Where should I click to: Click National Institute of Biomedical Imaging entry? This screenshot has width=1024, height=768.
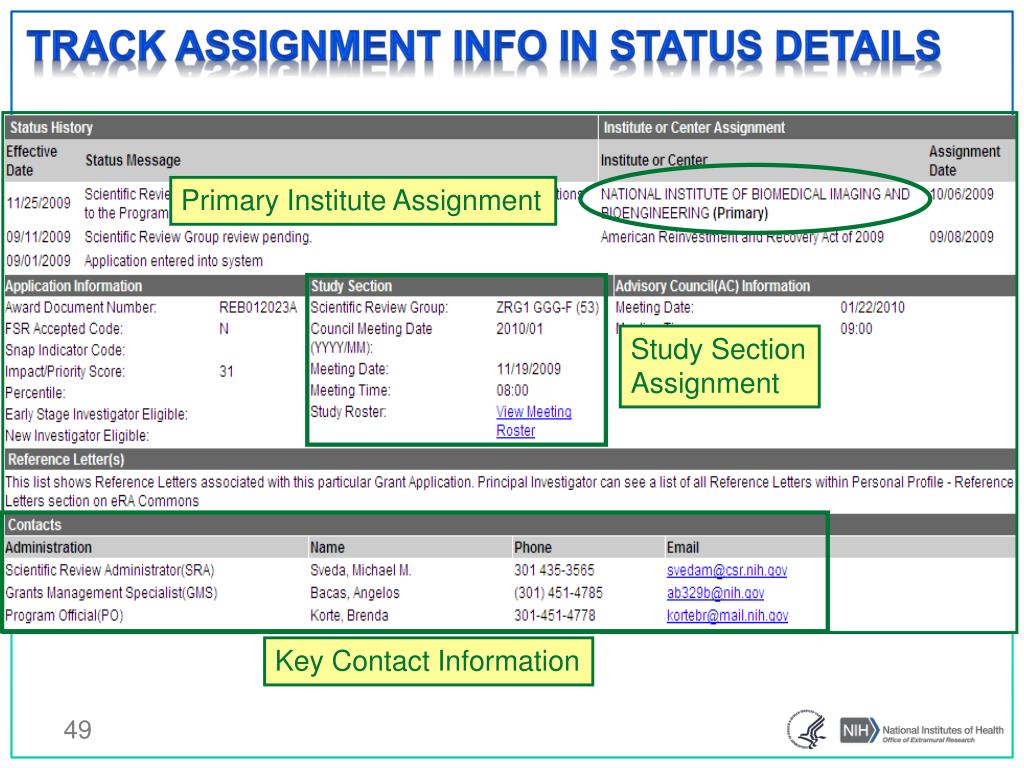coord(755,203)
